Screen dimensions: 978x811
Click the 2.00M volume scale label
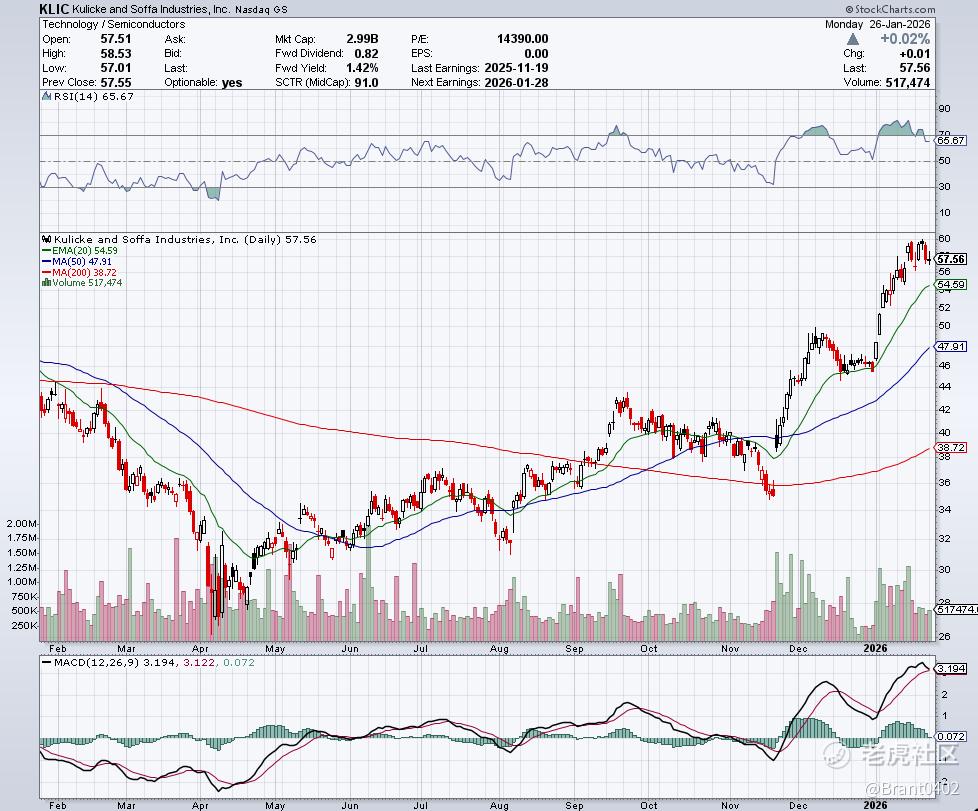(x=21, y=523)
